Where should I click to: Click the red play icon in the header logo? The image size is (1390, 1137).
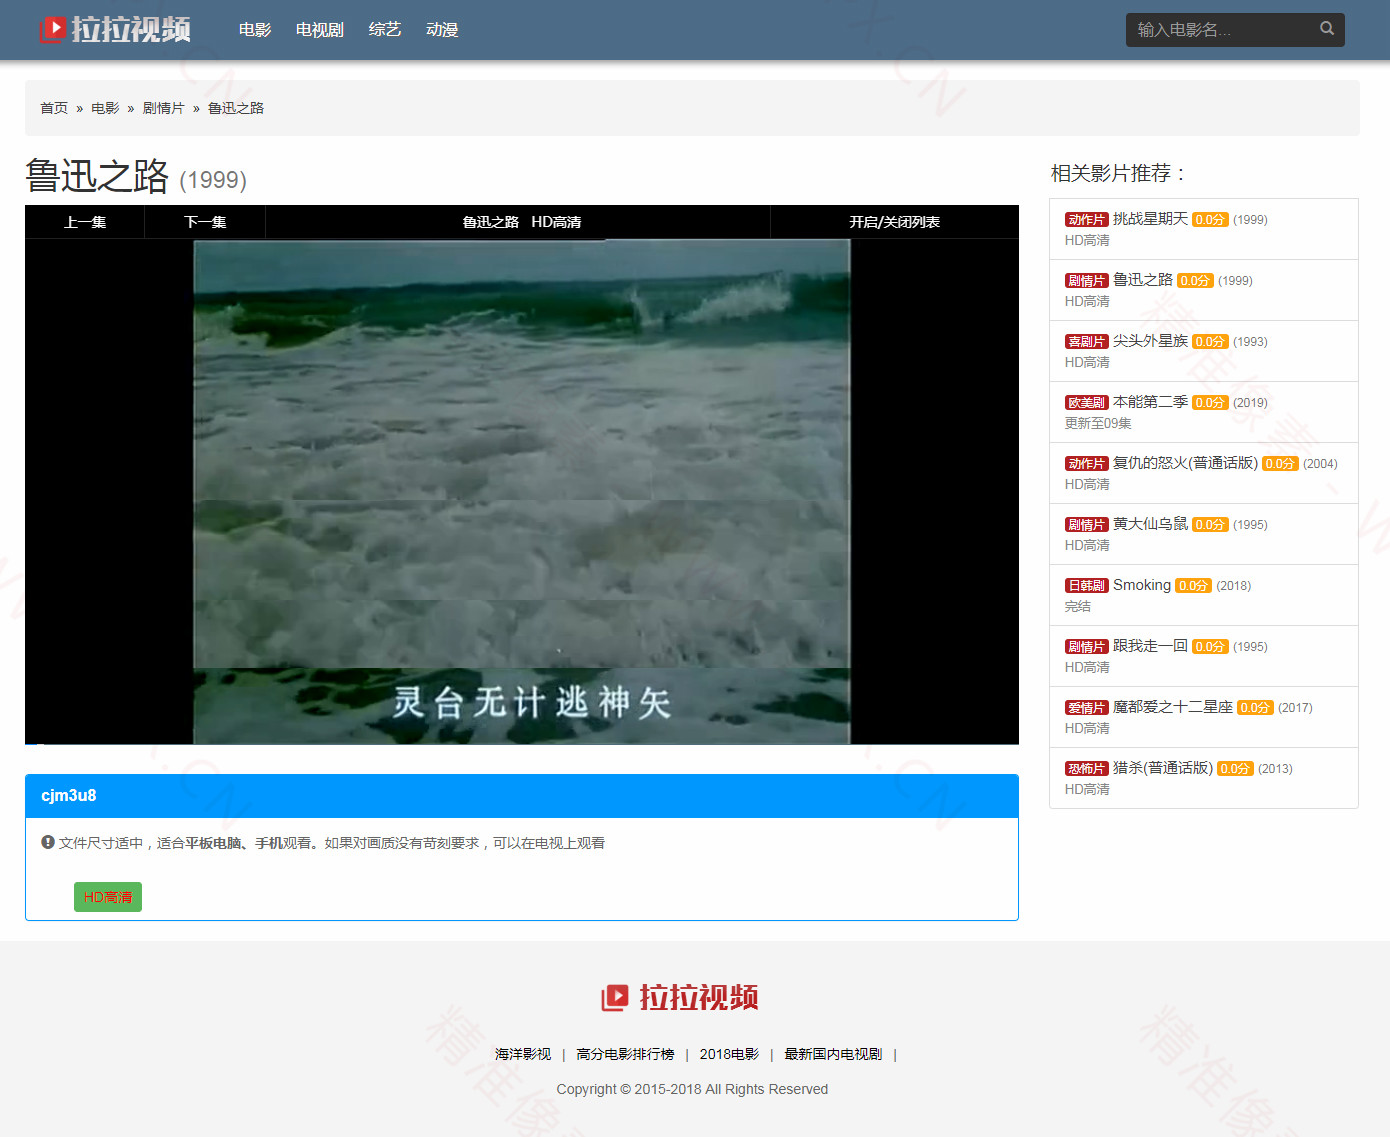(54, 29)
